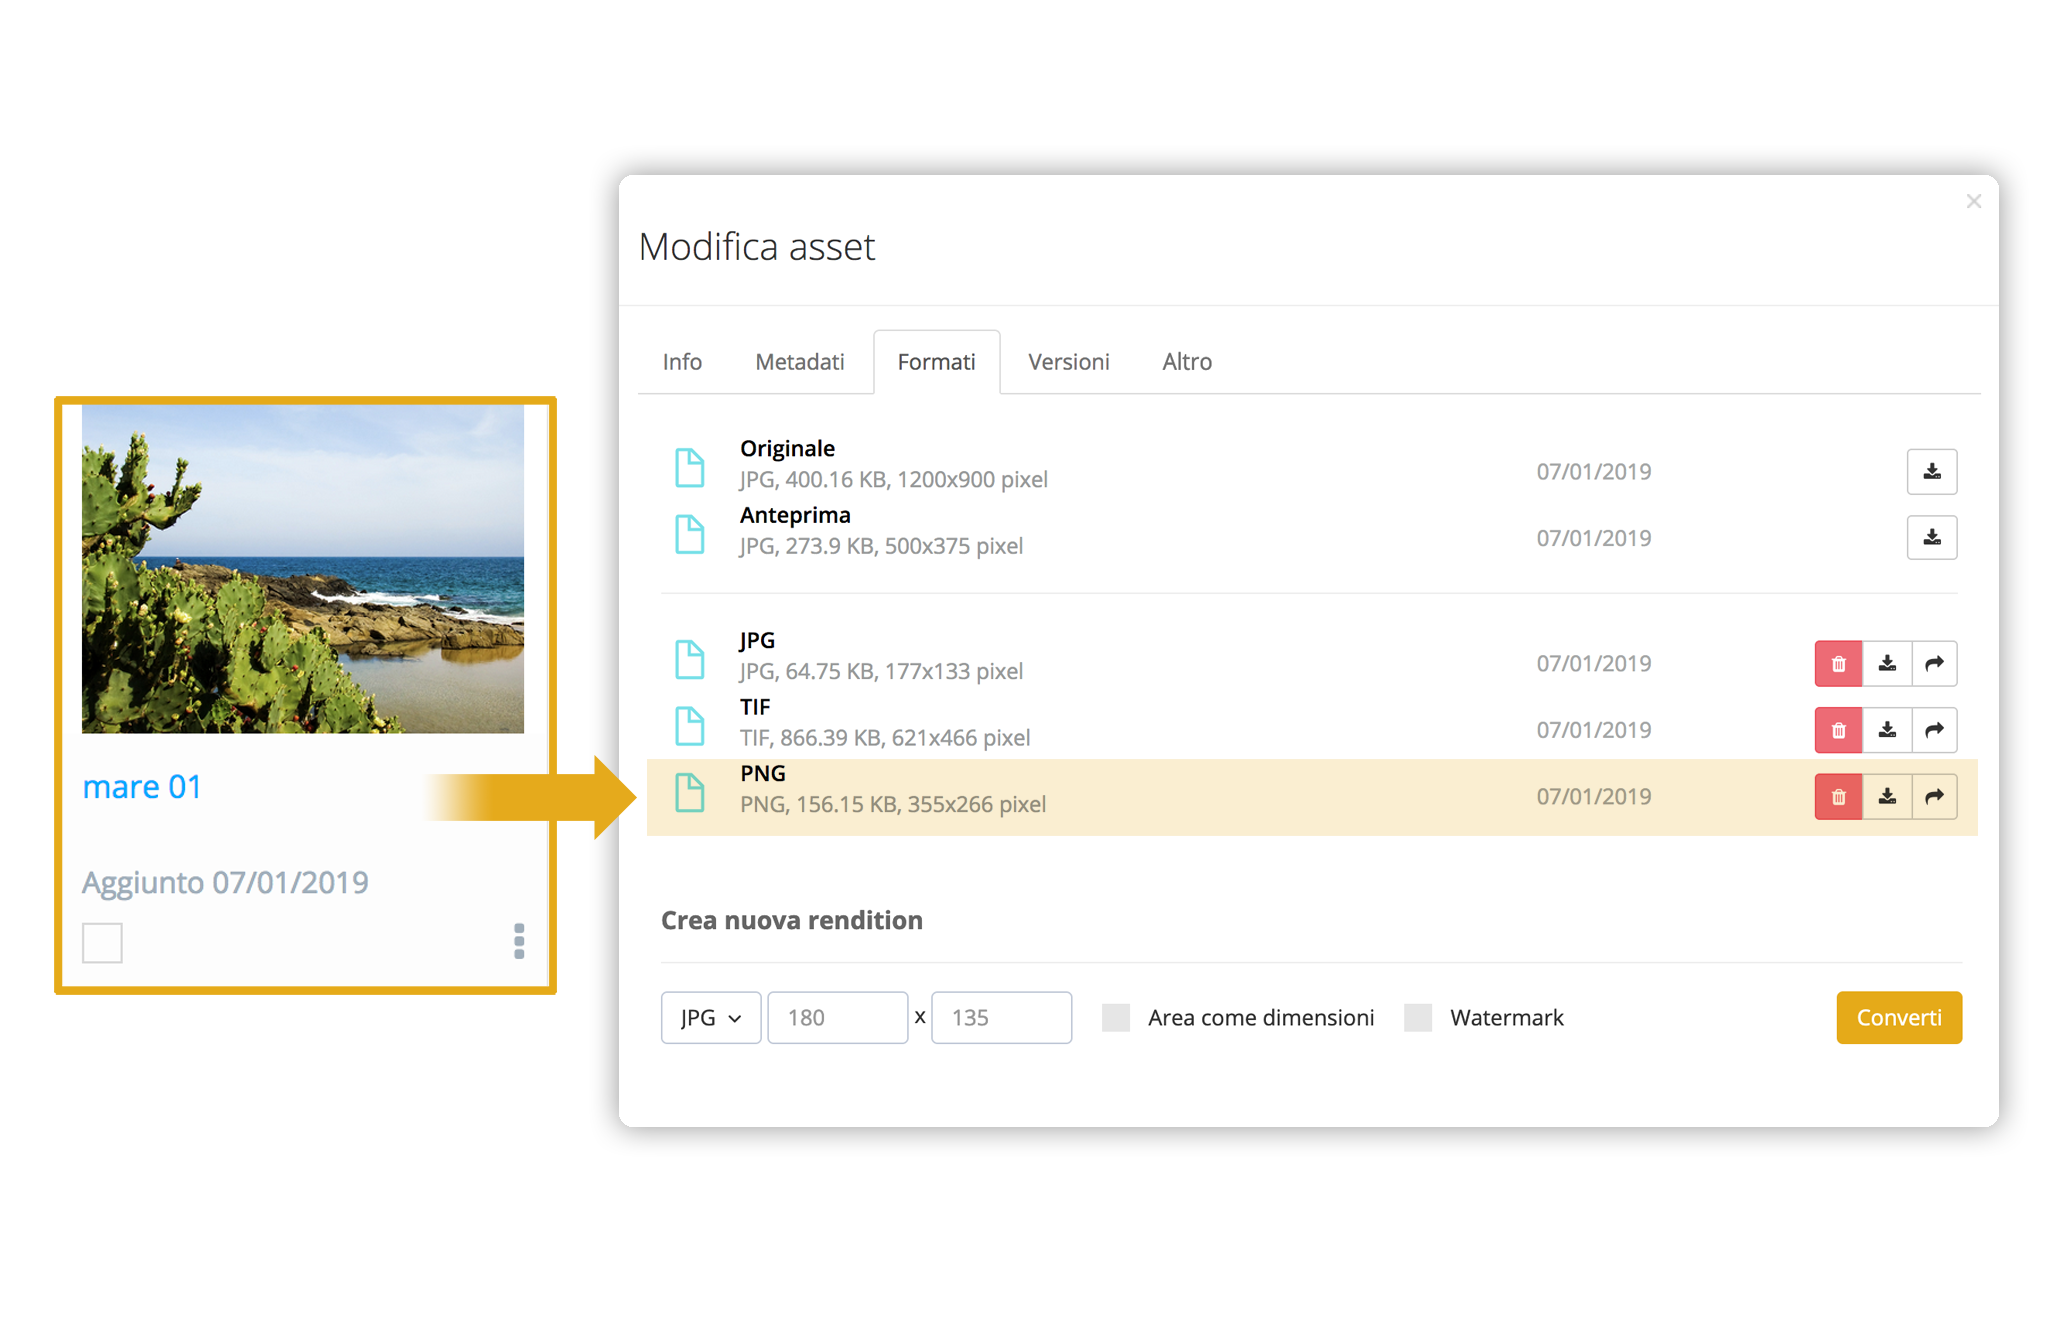Viewport: 2048px width, 1335px height.
Task: Open the mare 01 three-dot menu
Action: click(x=519, y=941)
